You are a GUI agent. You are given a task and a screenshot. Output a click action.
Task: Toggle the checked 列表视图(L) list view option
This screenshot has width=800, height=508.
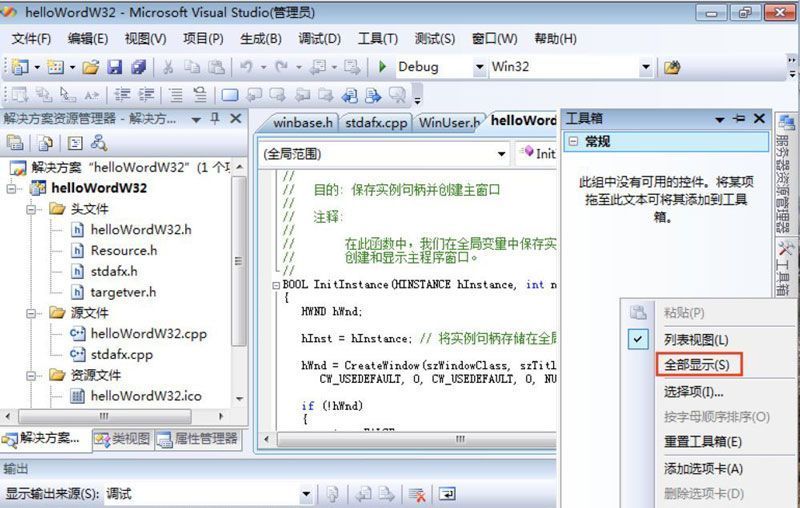696,340
